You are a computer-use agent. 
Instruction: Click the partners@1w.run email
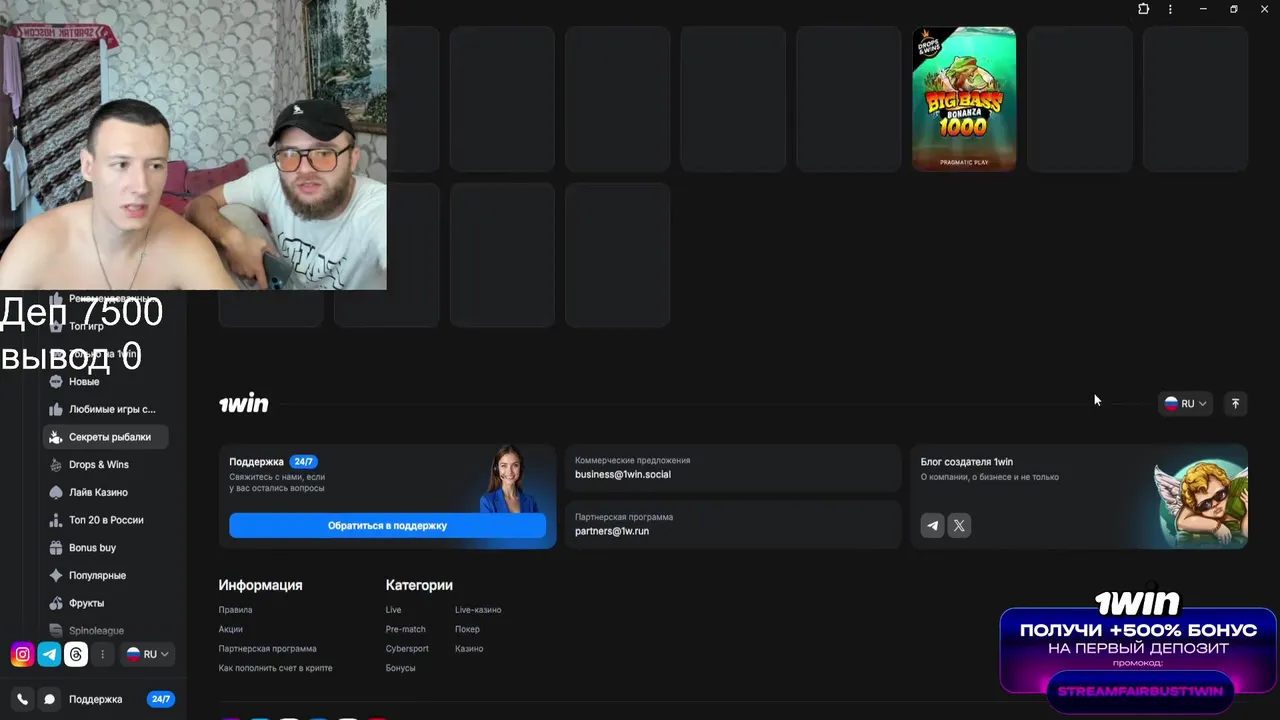pos(612,531)
